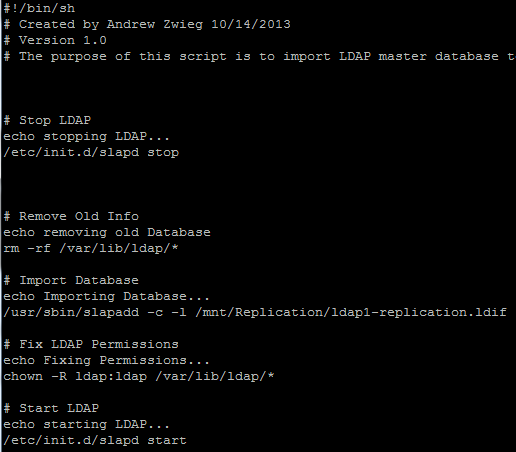Image resolution: width=516 pixels, height=452 pixels.
Task: Click the # Start LDAP comment
Action: coord(51,408)
